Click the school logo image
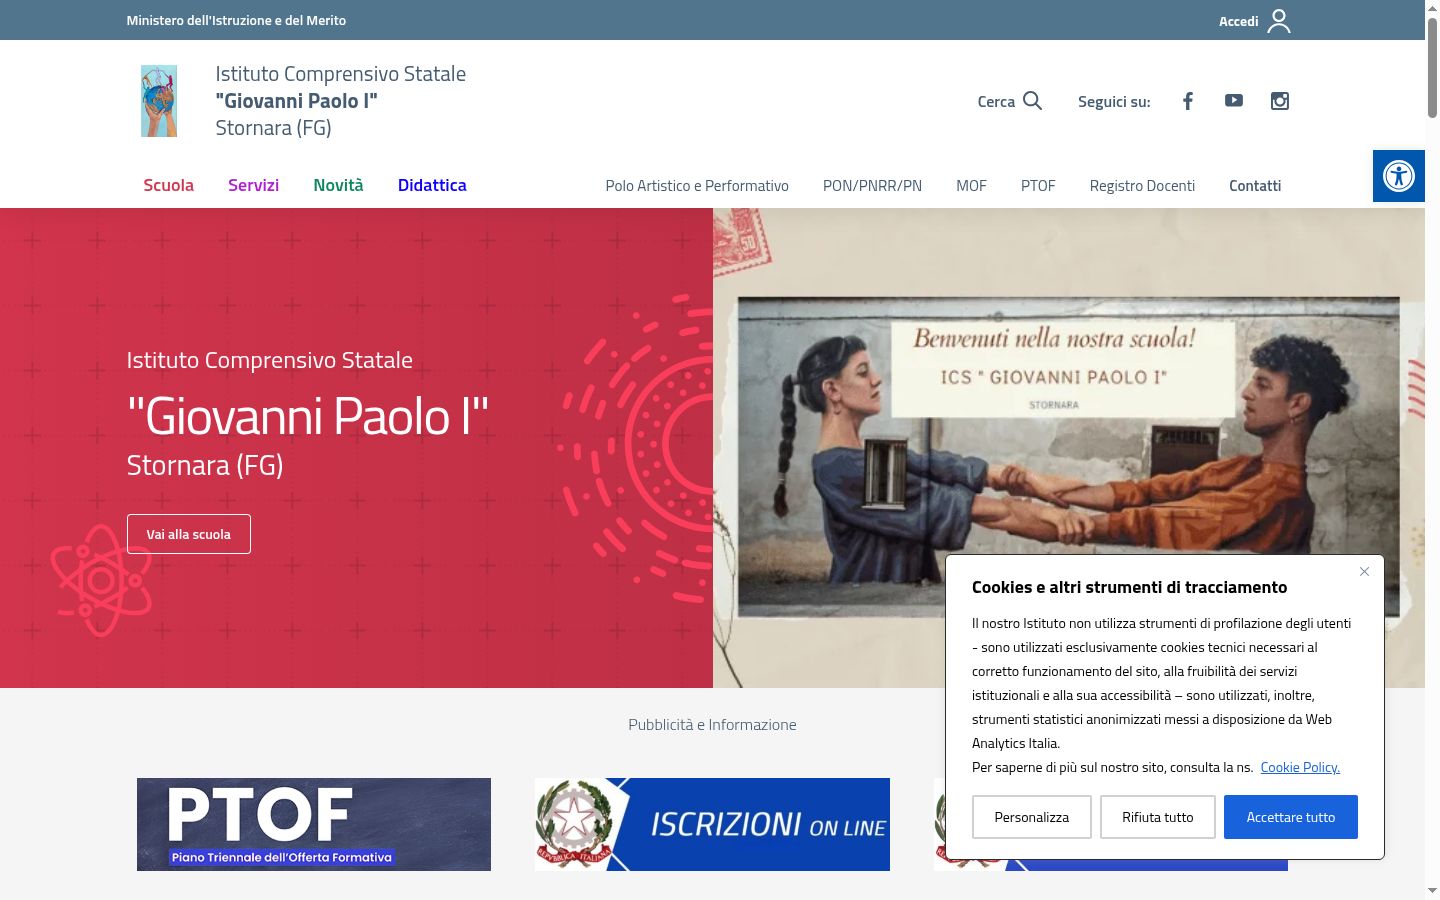The height and width of the screenshot is (900, 1440). [x=159, y=101]
